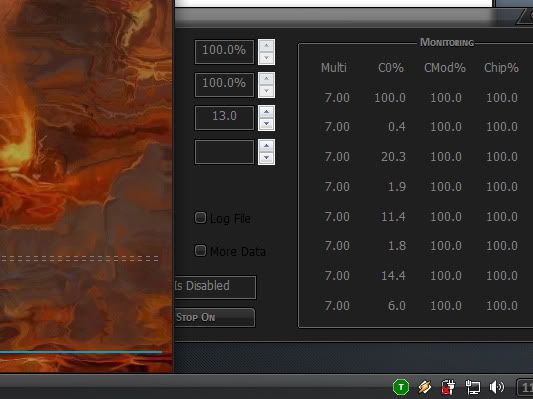Click down arrow beside the empty value field
533x399 pixels.
266,158
